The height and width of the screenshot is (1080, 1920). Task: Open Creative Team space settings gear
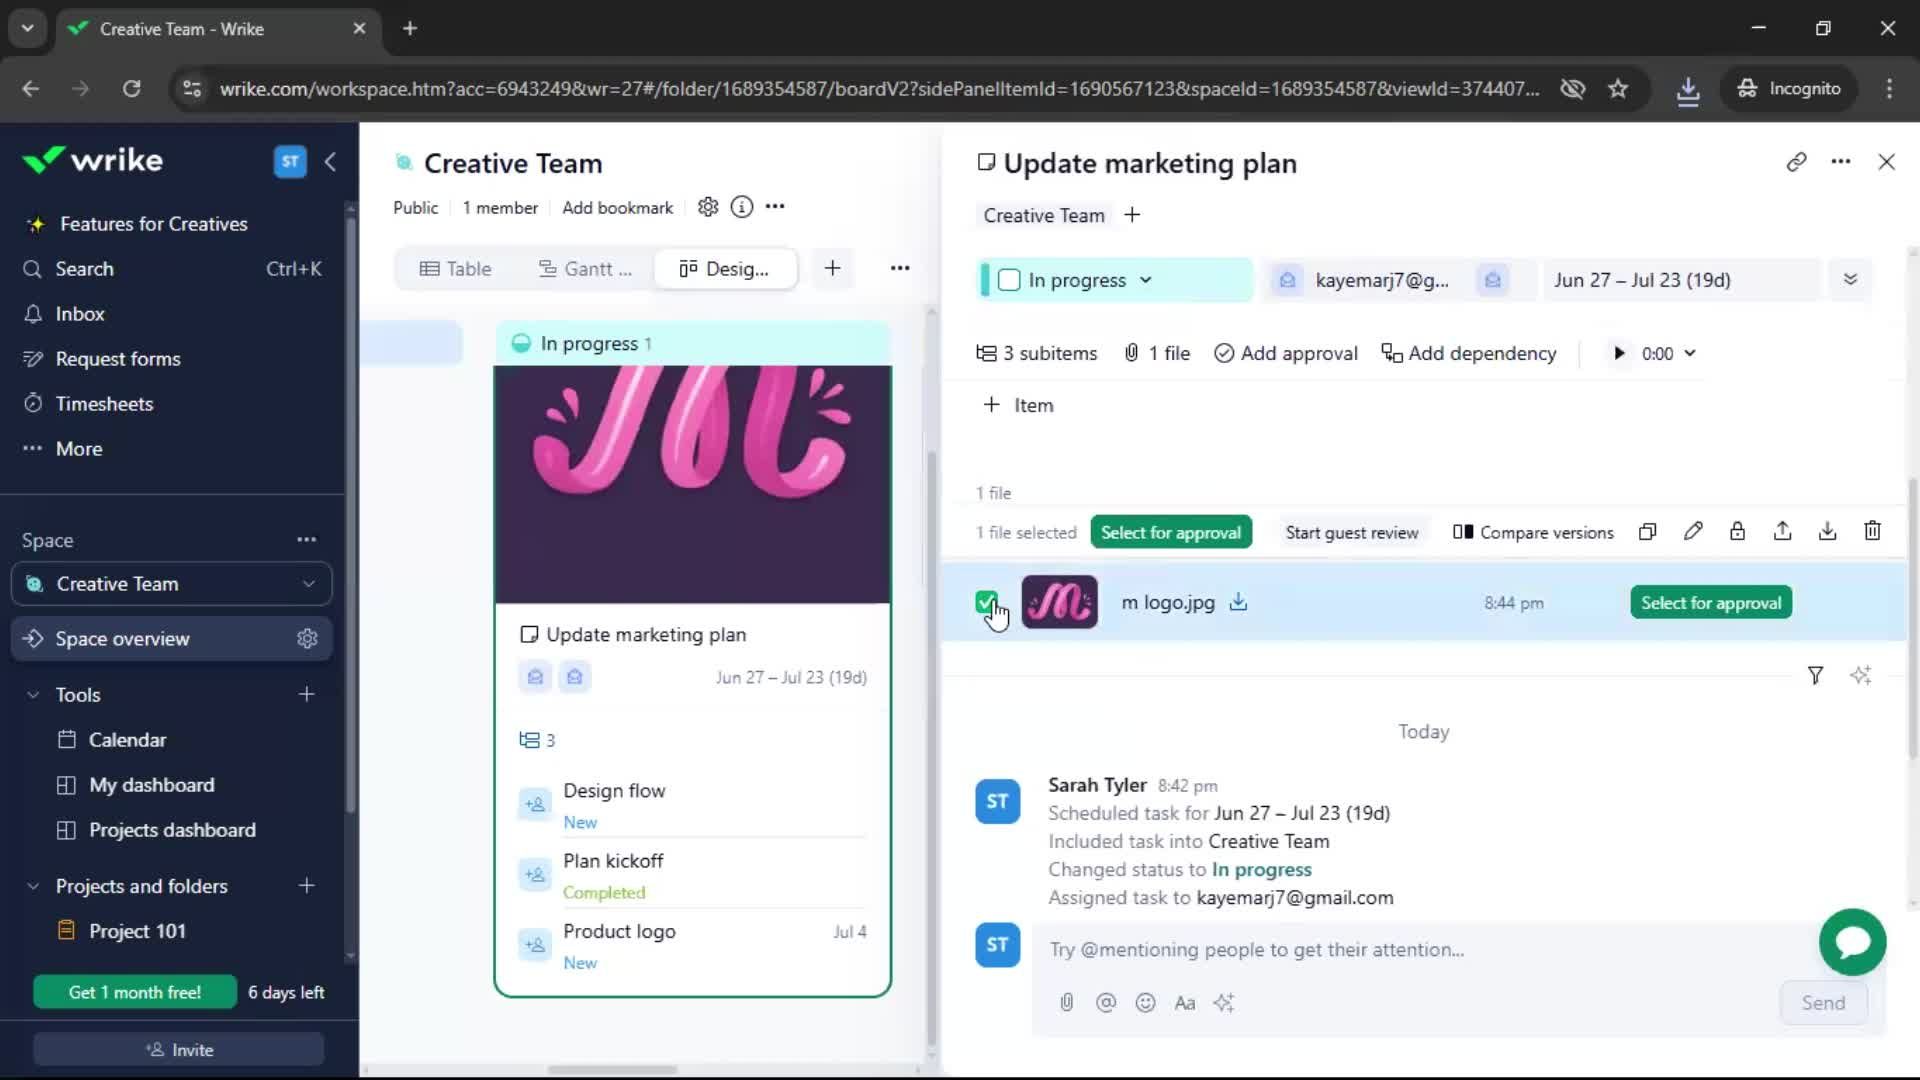click(x=708, y=207)
